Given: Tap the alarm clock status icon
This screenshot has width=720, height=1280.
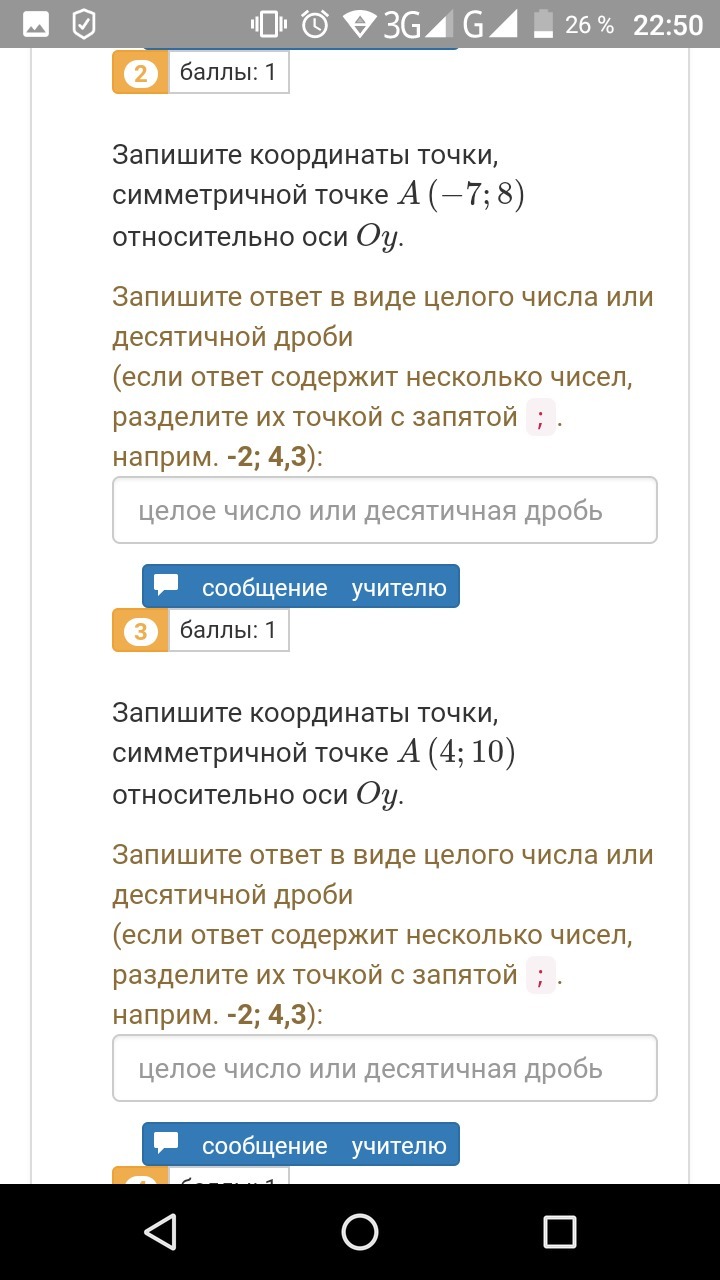Looking at the screenshot, I should click(x=315, y=24).
